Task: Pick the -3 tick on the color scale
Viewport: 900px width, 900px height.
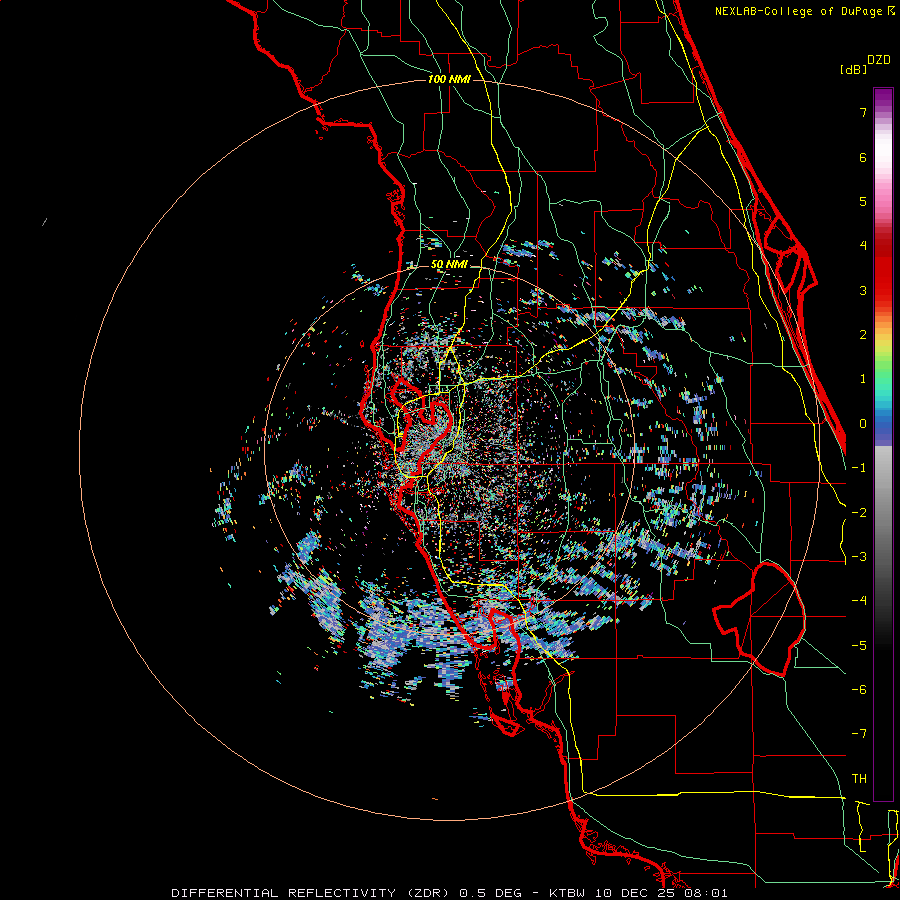Action: (x=859, y=557)
